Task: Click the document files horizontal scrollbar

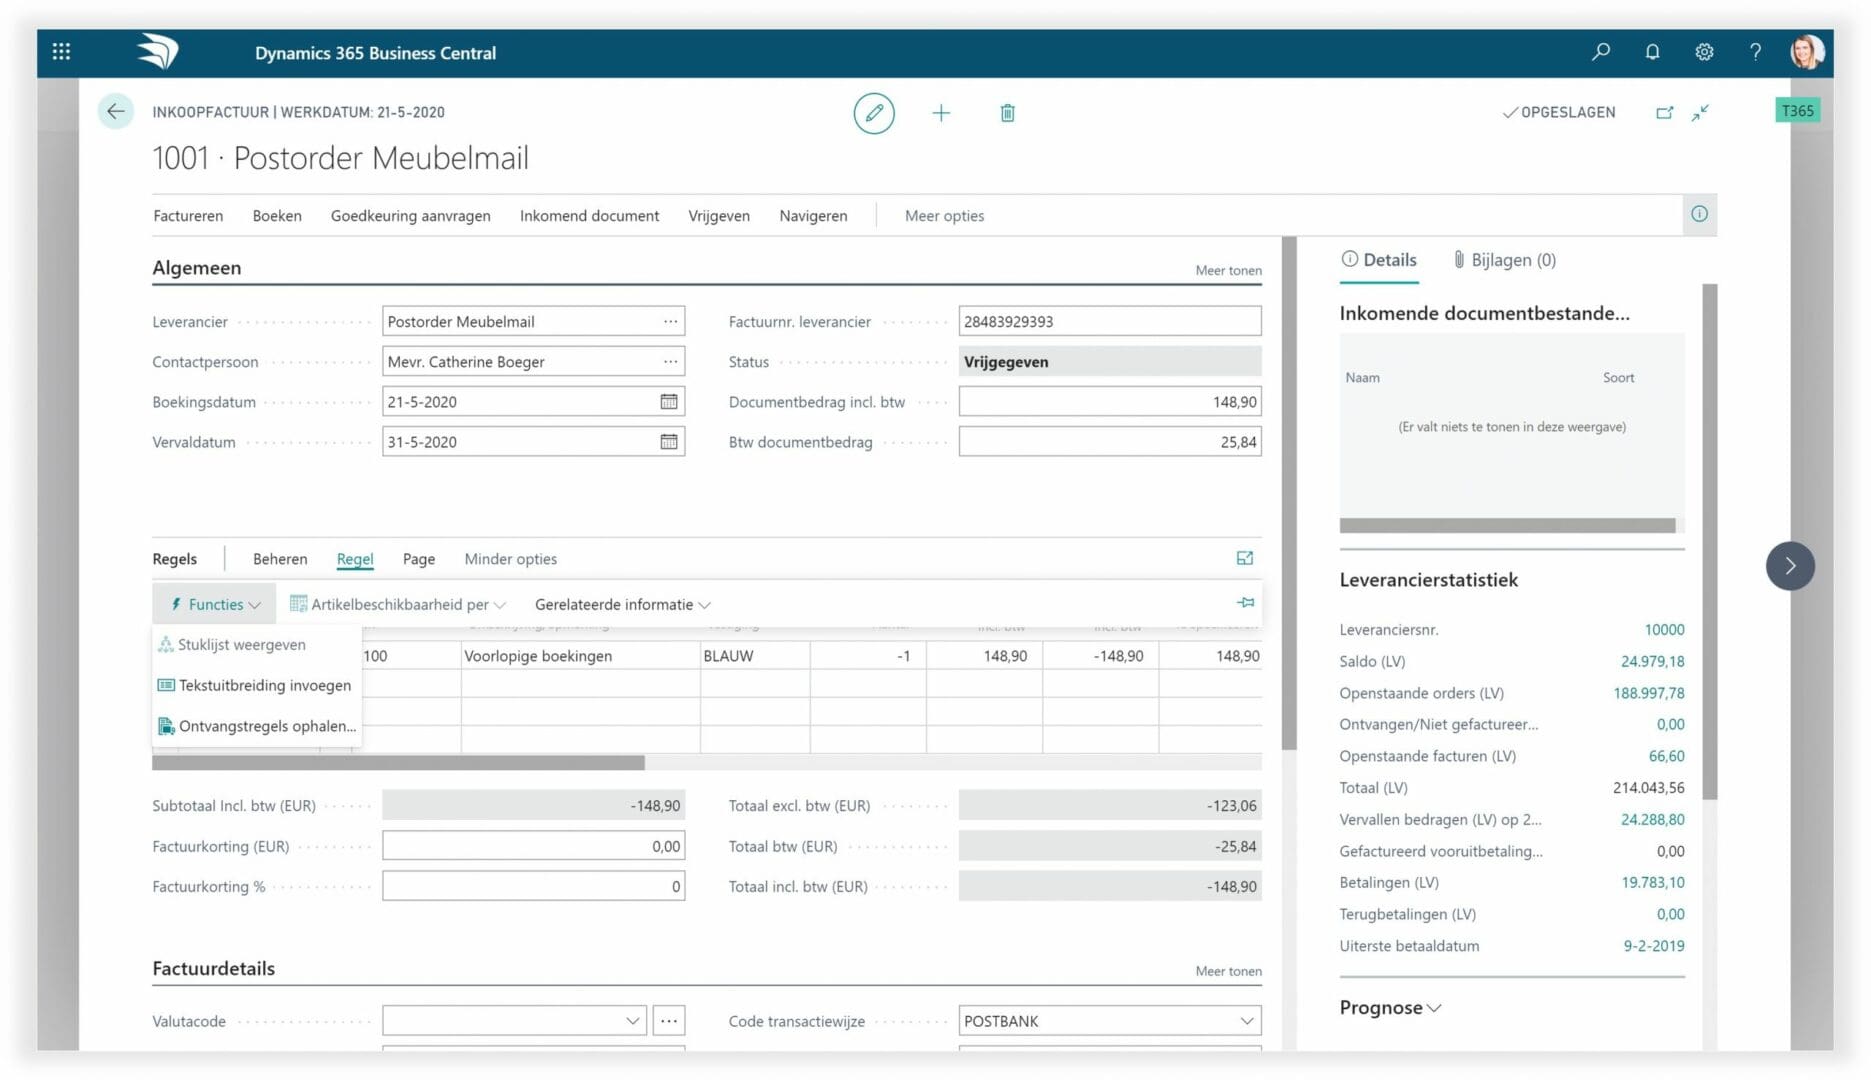Action: coord(1507,525)
